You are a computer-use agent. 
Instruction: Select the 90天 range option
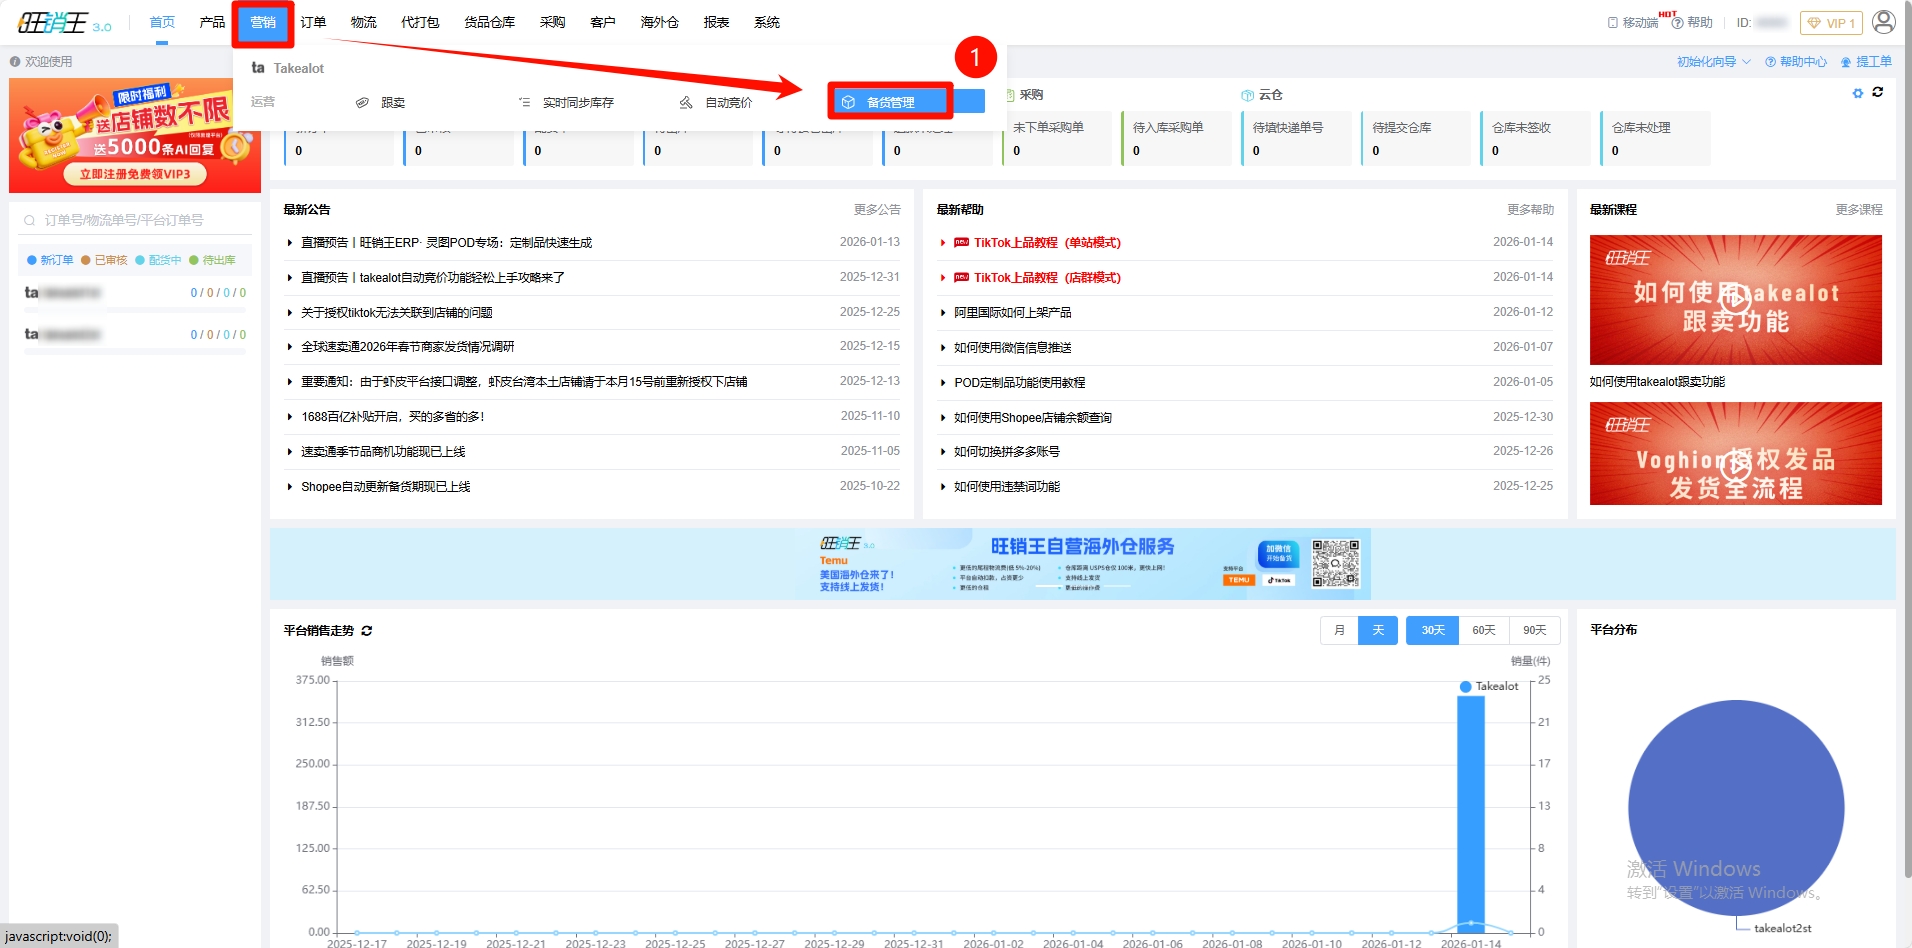coord(1534,630)
